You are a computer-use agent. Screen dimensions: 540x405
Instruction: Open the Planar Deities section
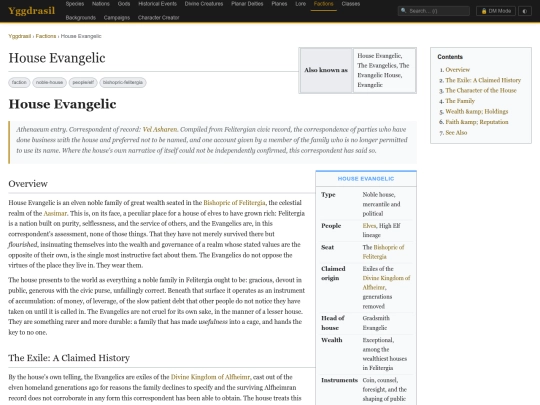click(x=247, y=4)
